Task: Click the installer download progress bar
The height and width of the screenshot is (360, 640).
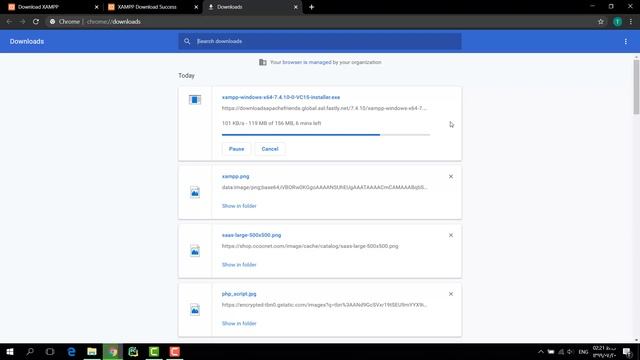Action: [x=326, y=134]
